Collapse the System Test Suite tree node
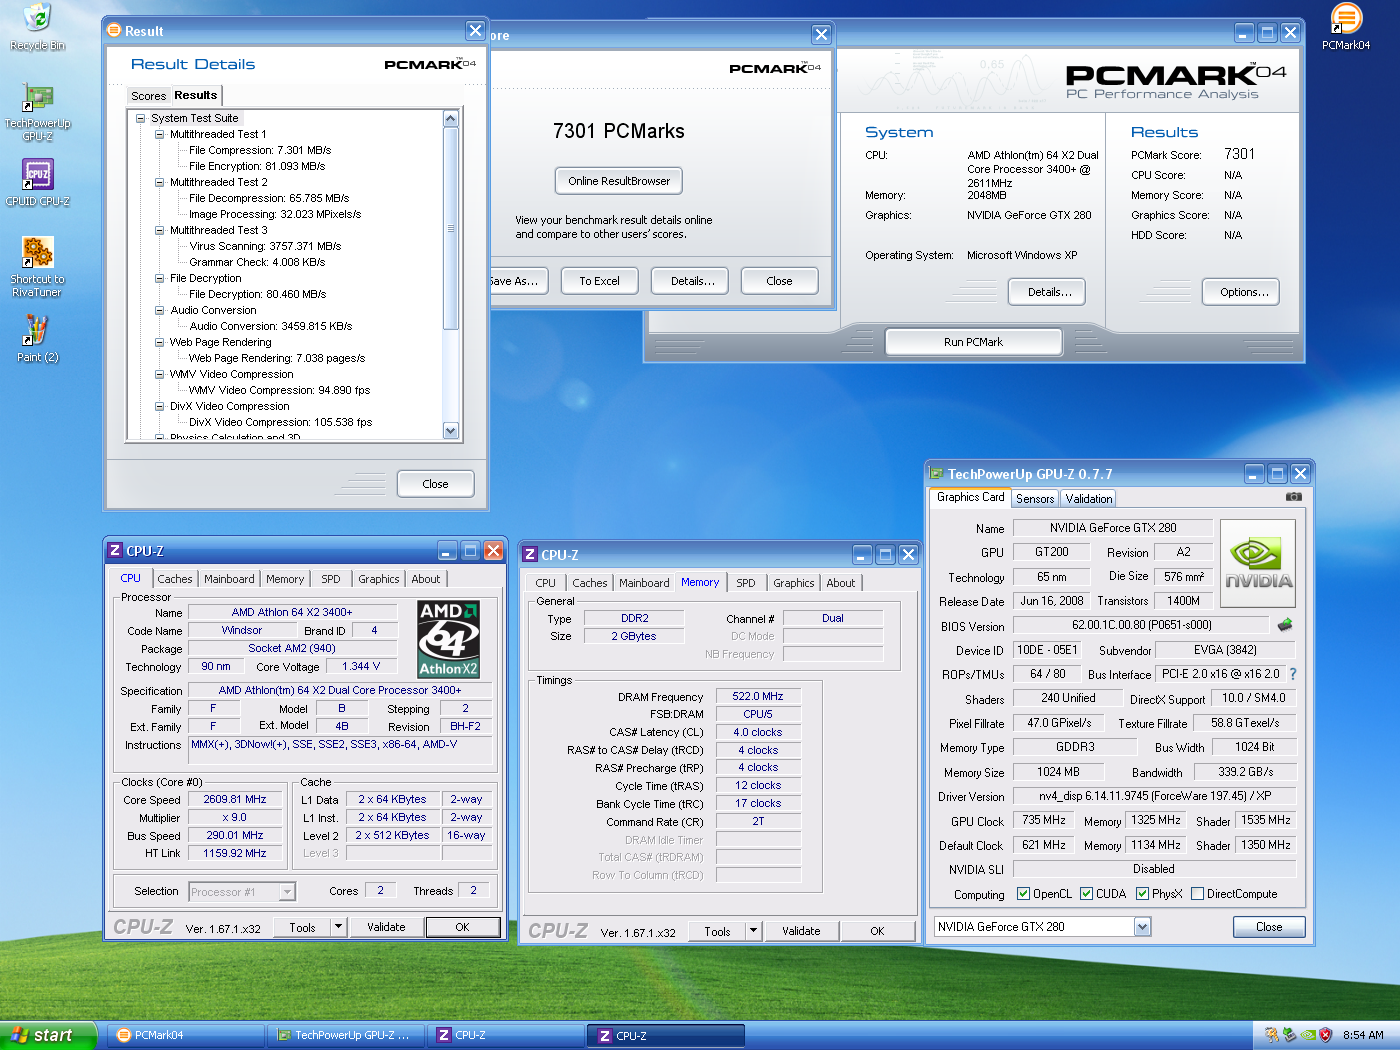The width and height of the screenshot is (1400, 1050). point(141,118)
